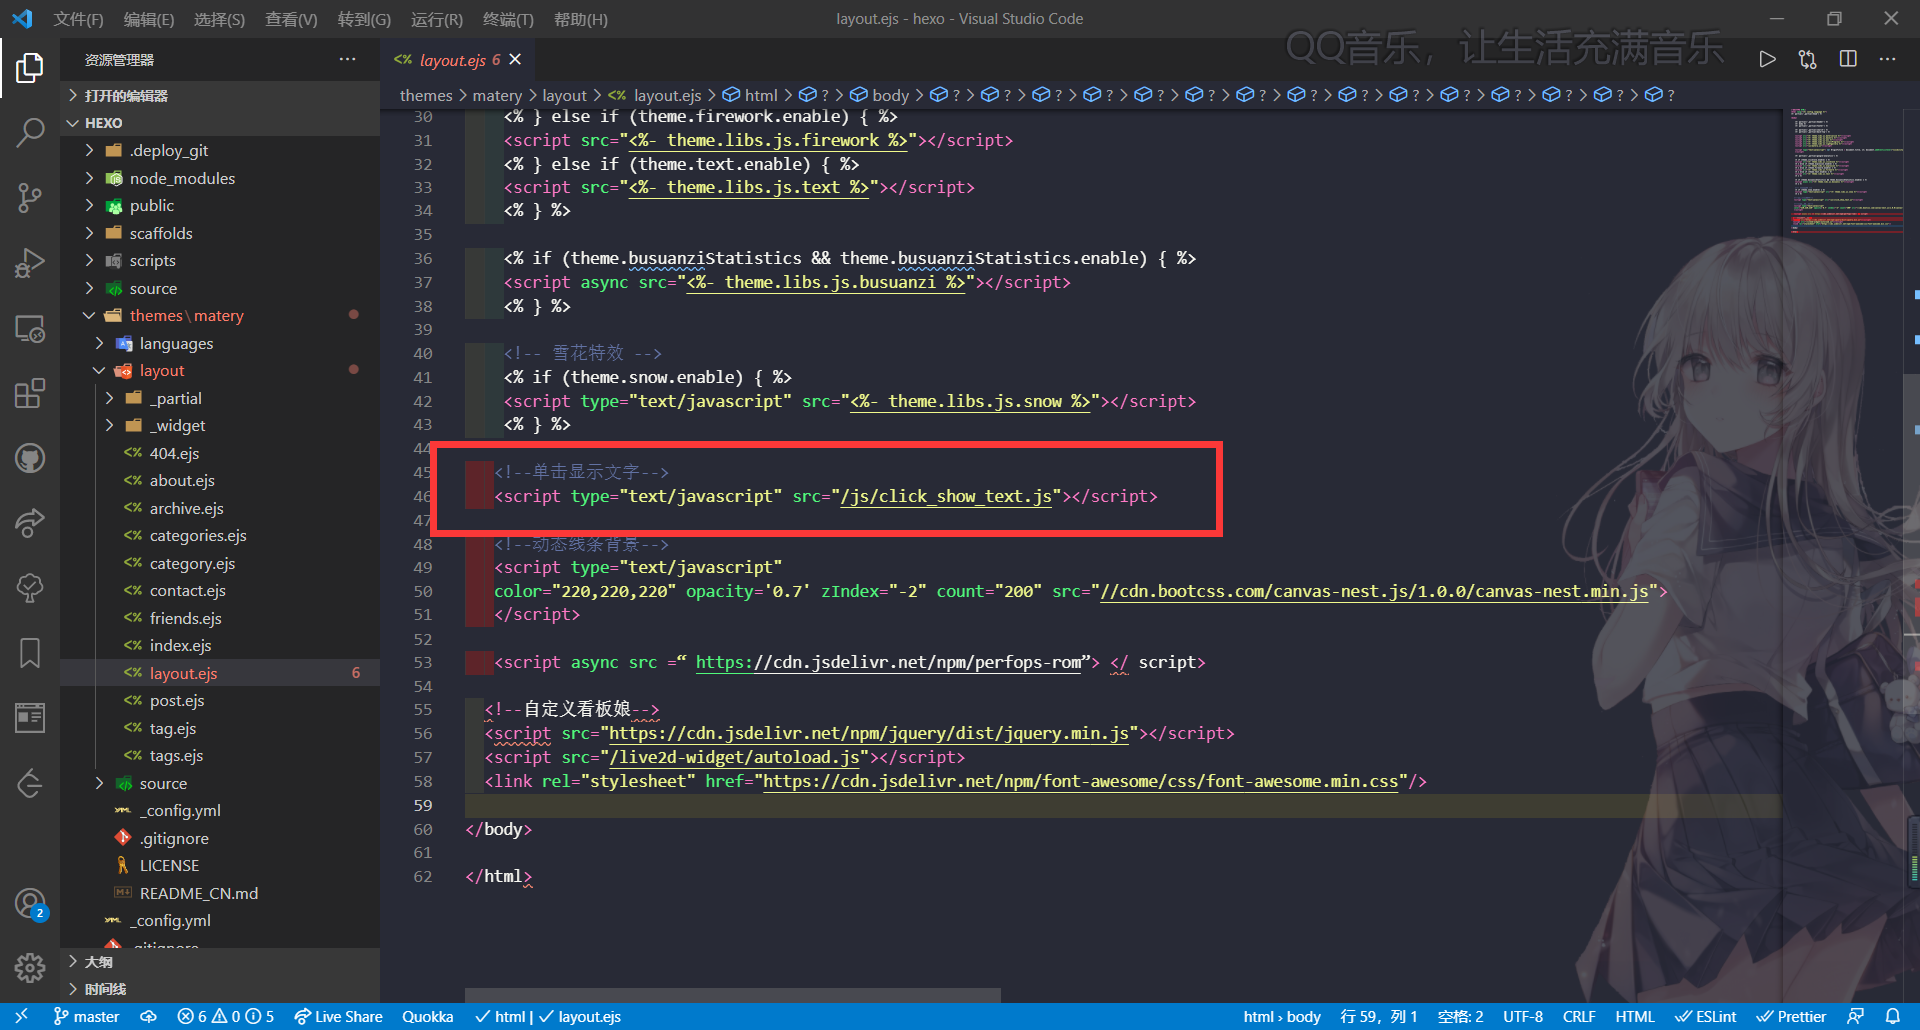This screenshot has height=1030, width=1920.
Task: Open the 查看(V) menu
Action: coord(291,19)
